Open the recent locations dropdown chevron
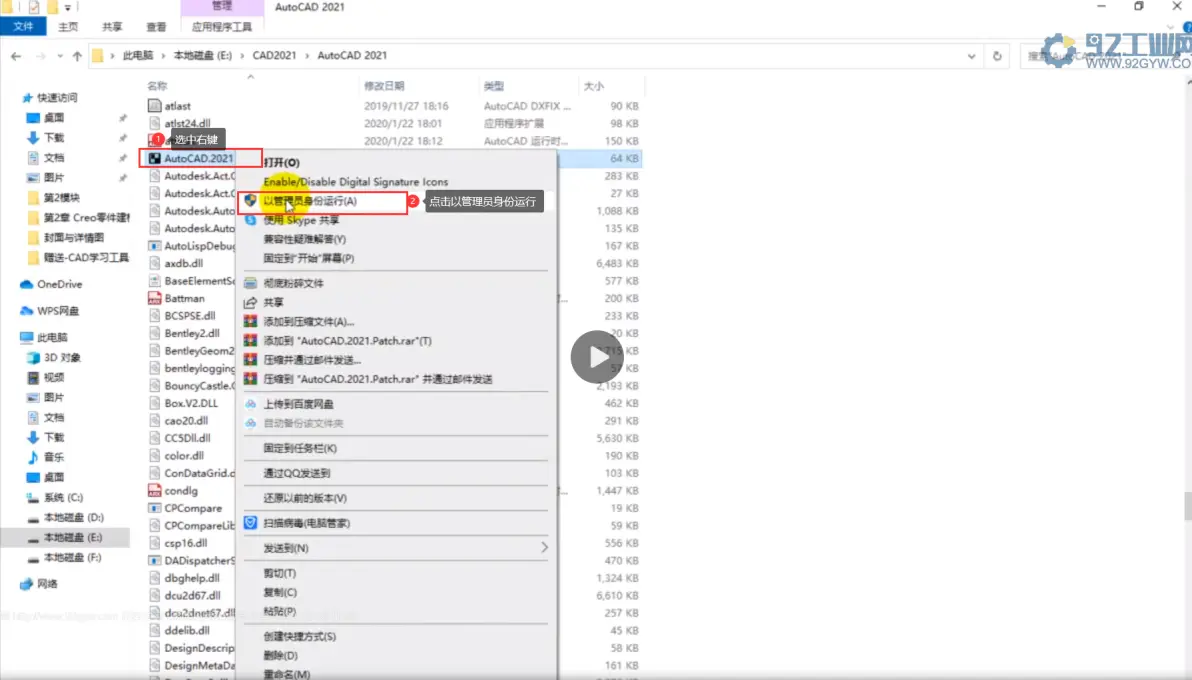Image resolution: width=1192 pixels, height=680 pixels. (x=59, y=56)
